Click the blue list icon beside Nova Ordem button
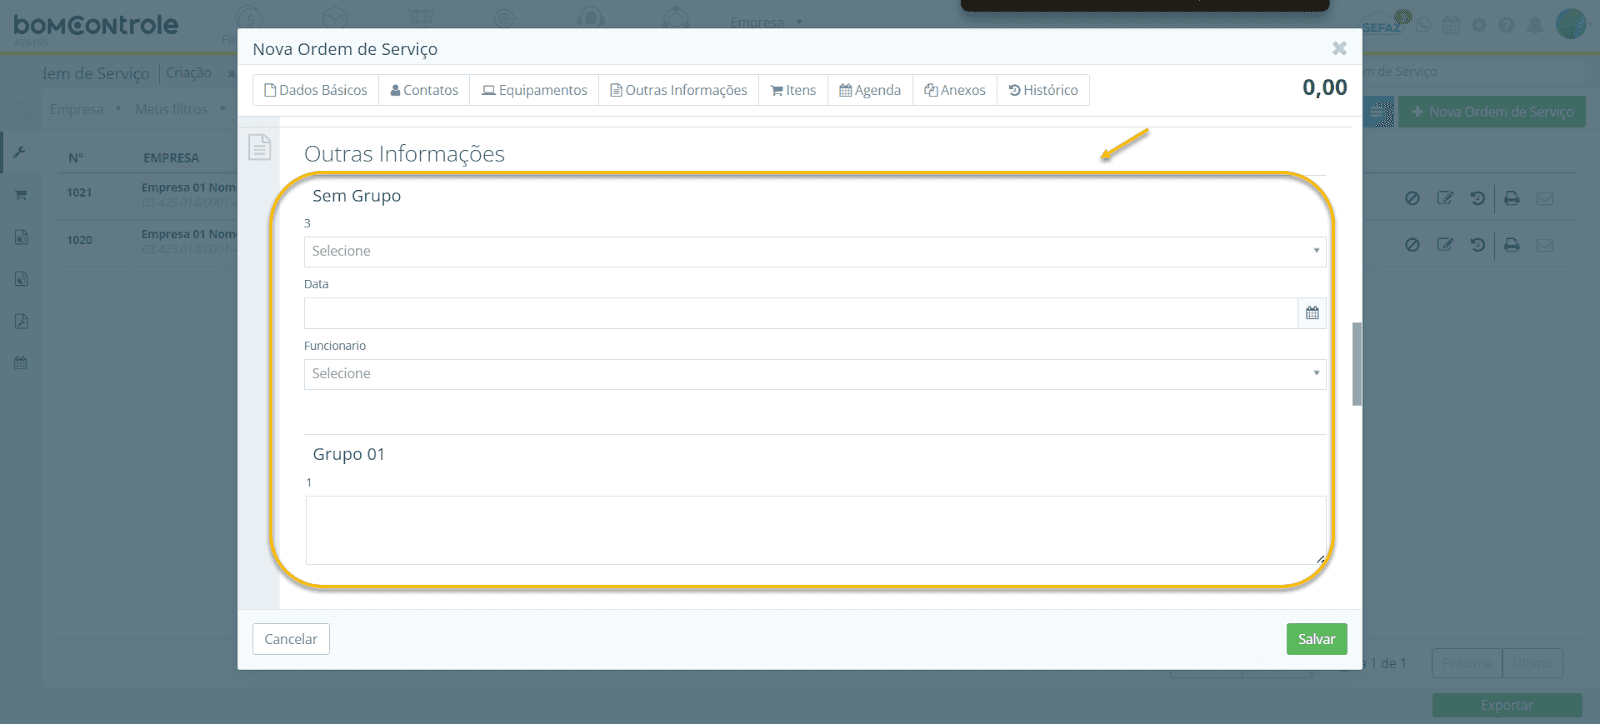Screen dimensions: 1600x724 click(x=1380, y=112)
